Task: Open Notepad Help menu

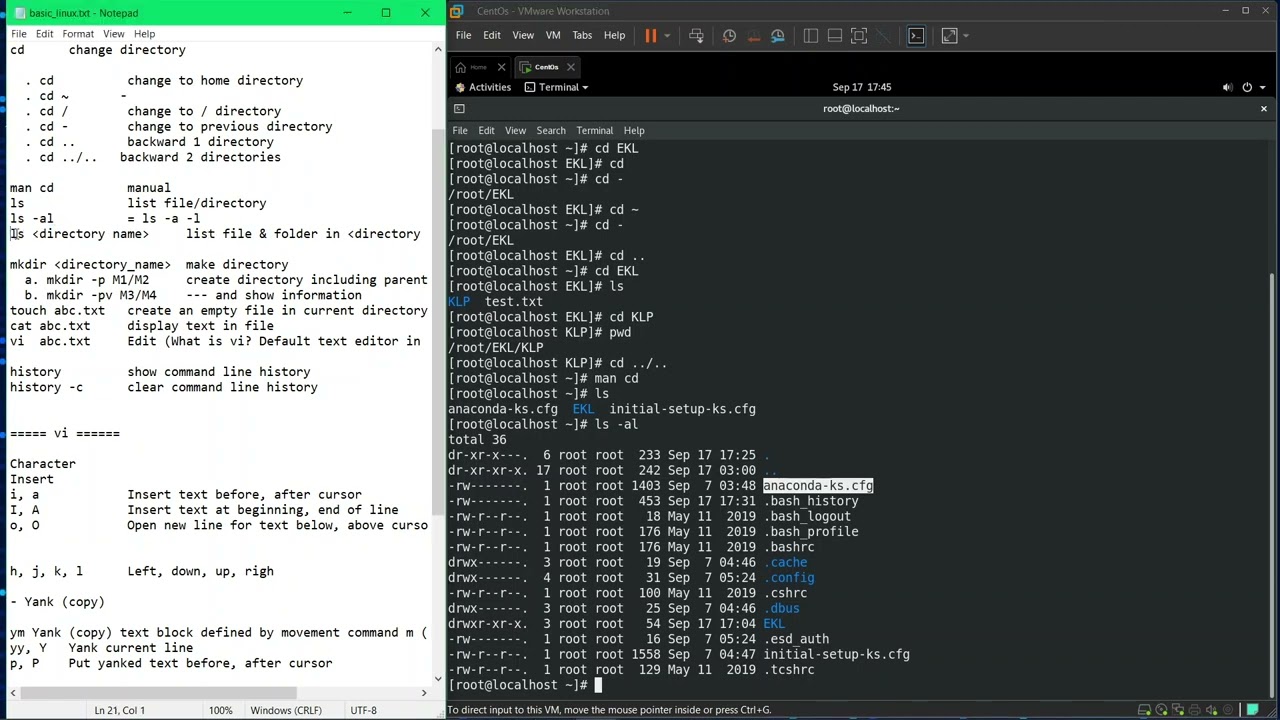Action: 145,34
